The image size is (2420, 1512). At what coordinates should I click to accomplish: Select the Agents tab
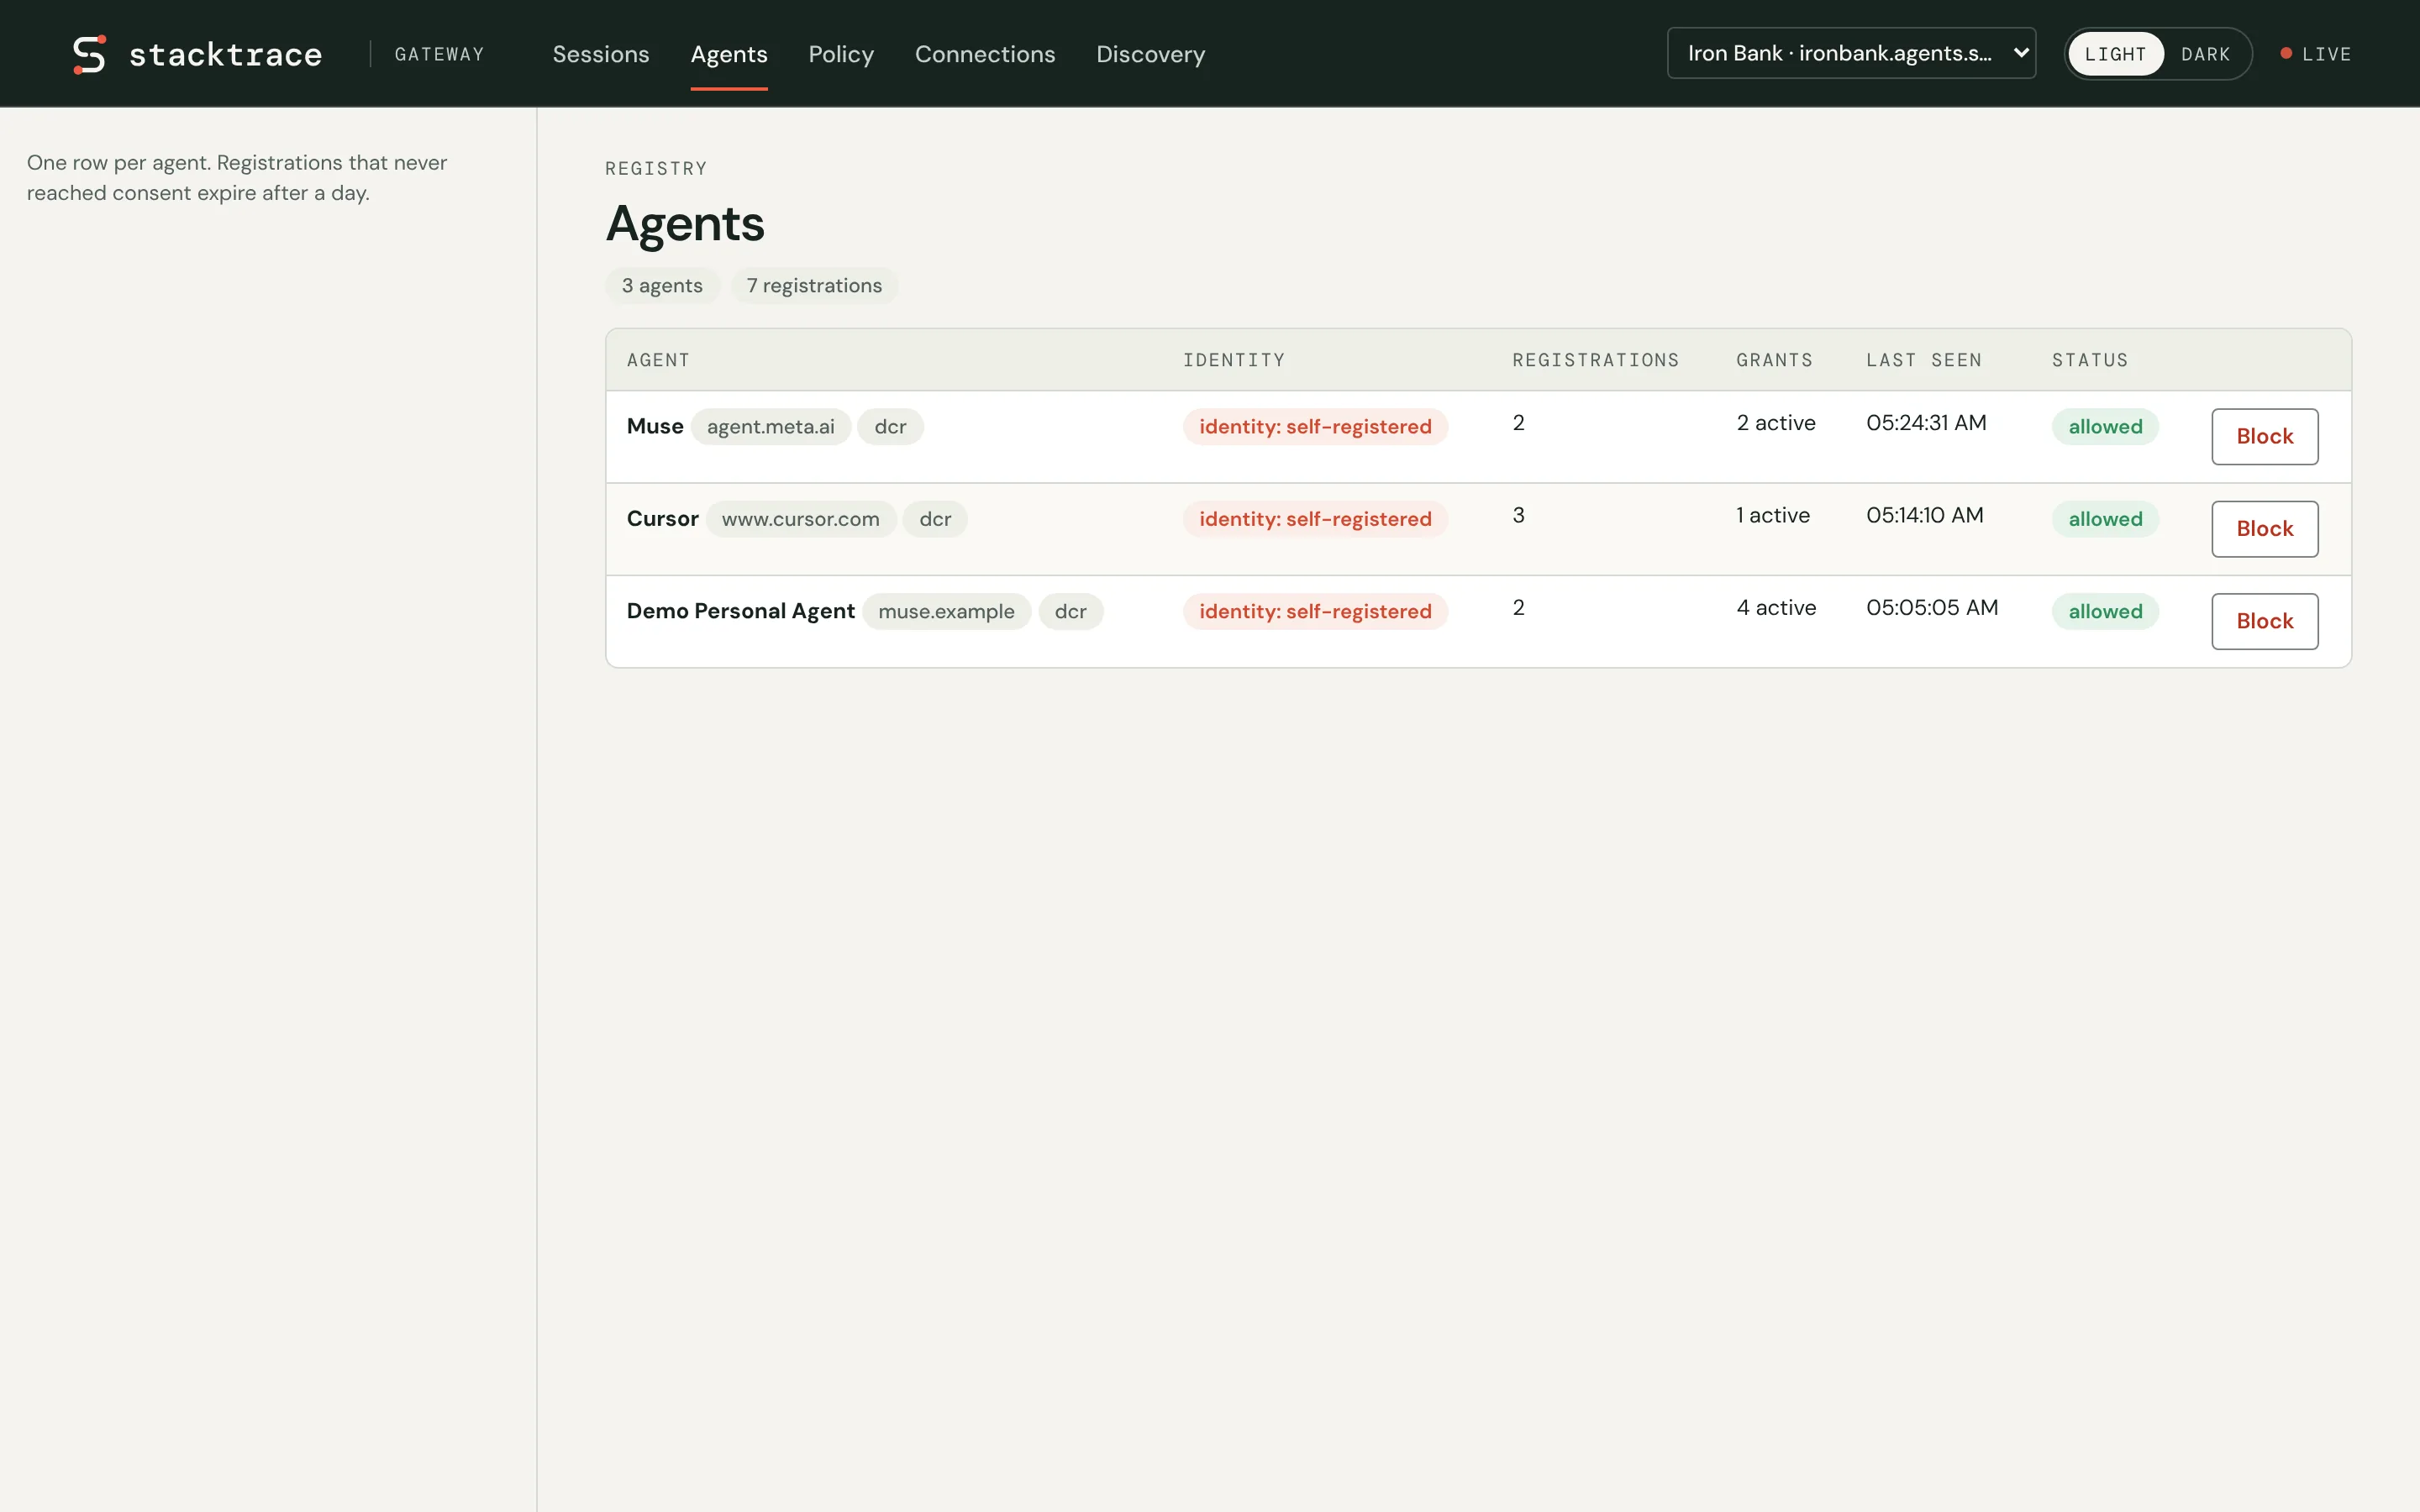(x=729, y=54)
